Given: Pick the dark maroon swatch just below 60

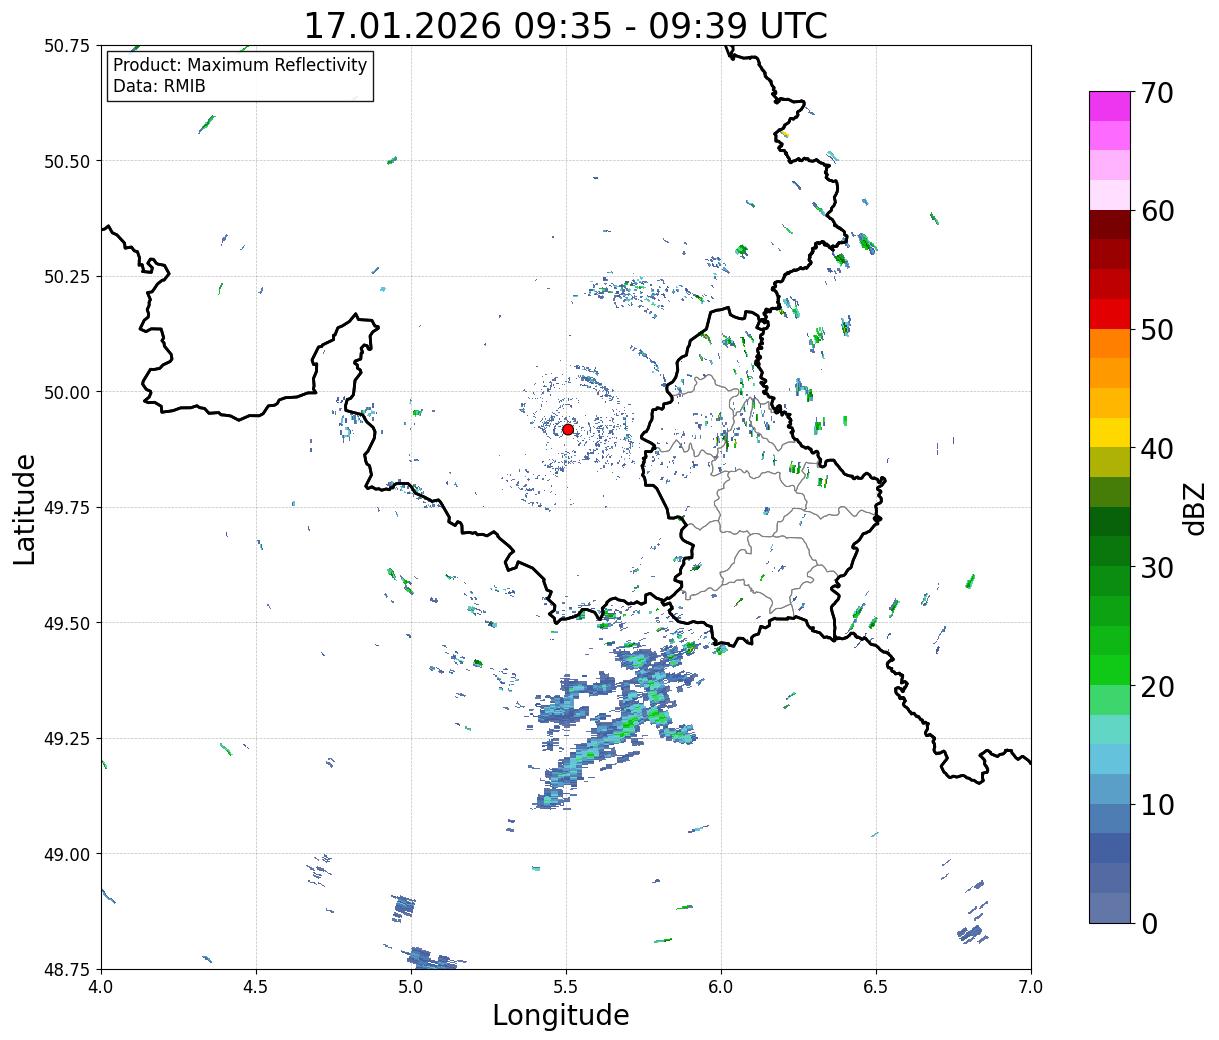Looking at the screenshot, I should click(1110, 225).
